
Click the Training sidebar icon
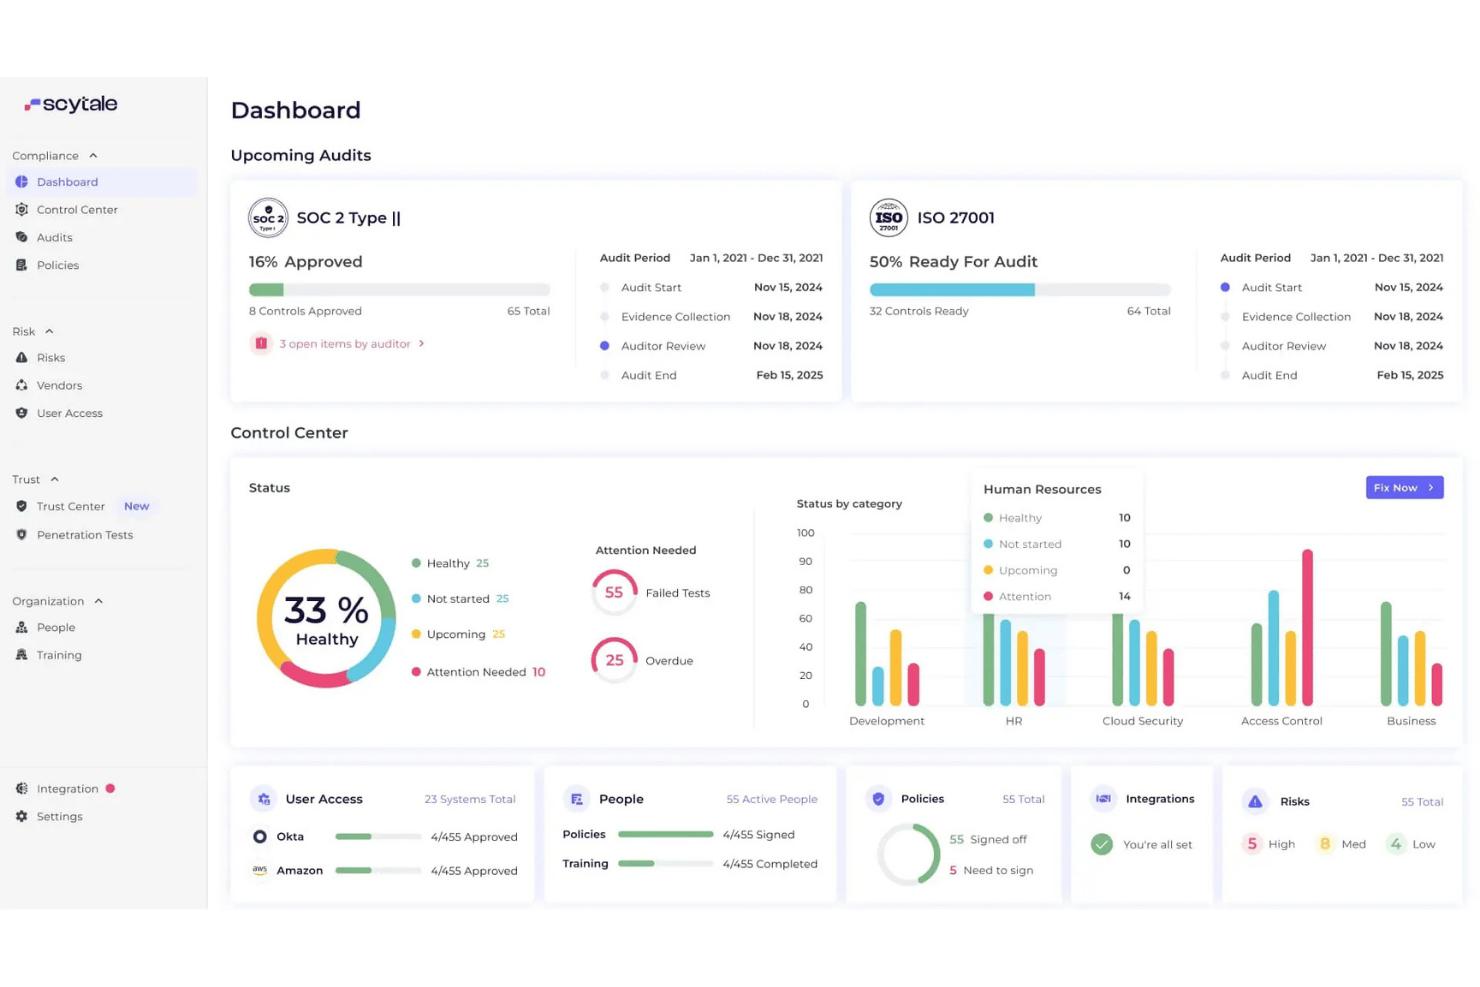tap(22, 656)
